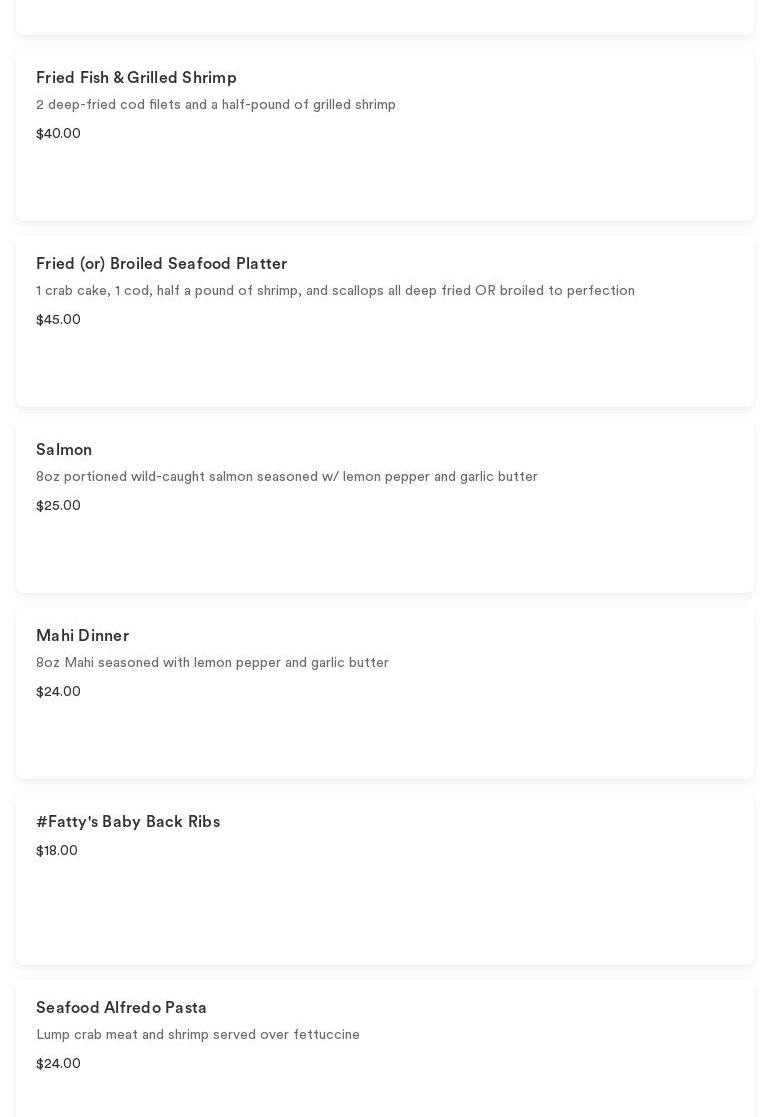Viewport: 770px width, 1117px height.
Task: Select the Seafood Alfredo Pasta $24.00 price
Action: [58, 1064]
